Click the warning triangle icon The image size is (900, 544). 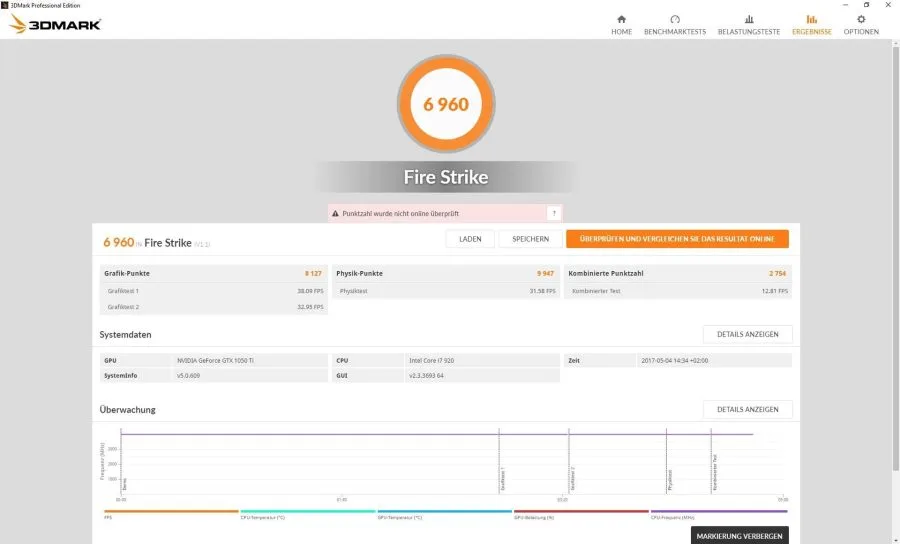pyautogui.click(x=336, y=213)
